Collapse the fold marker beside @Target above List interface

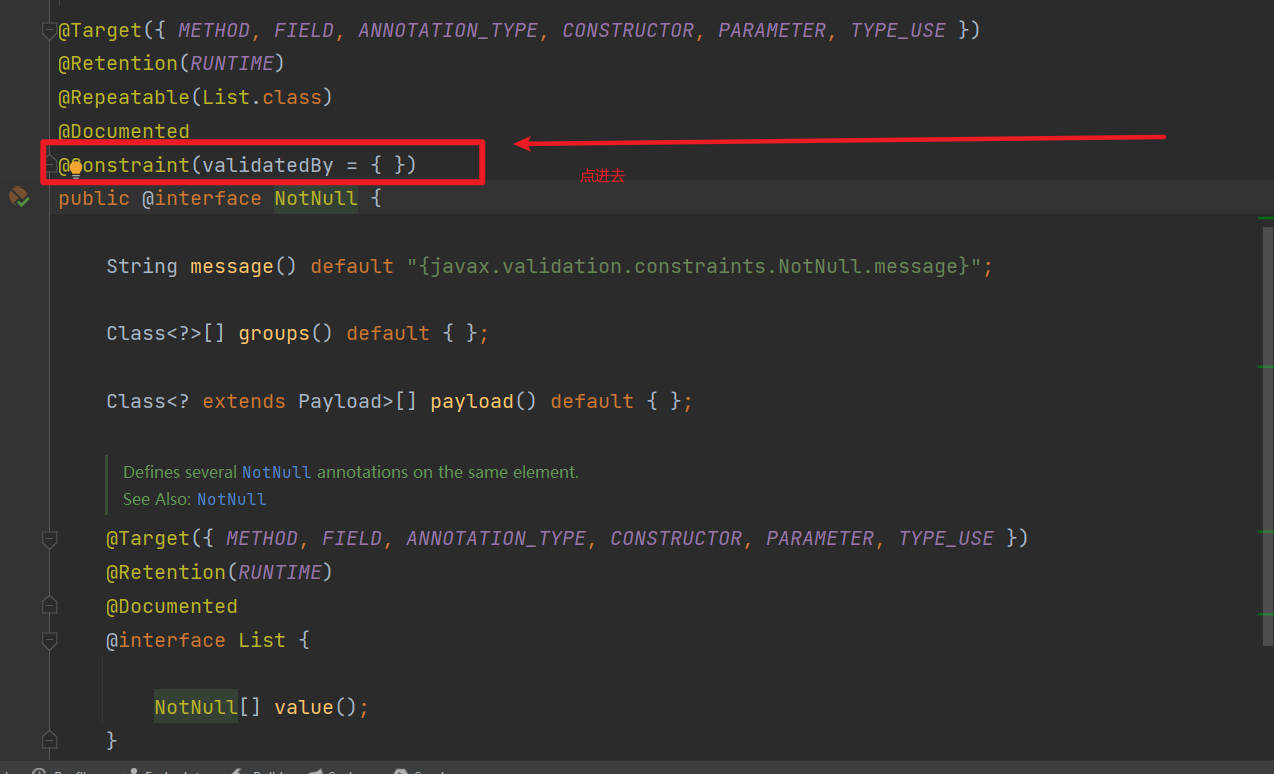pos(49,539)
